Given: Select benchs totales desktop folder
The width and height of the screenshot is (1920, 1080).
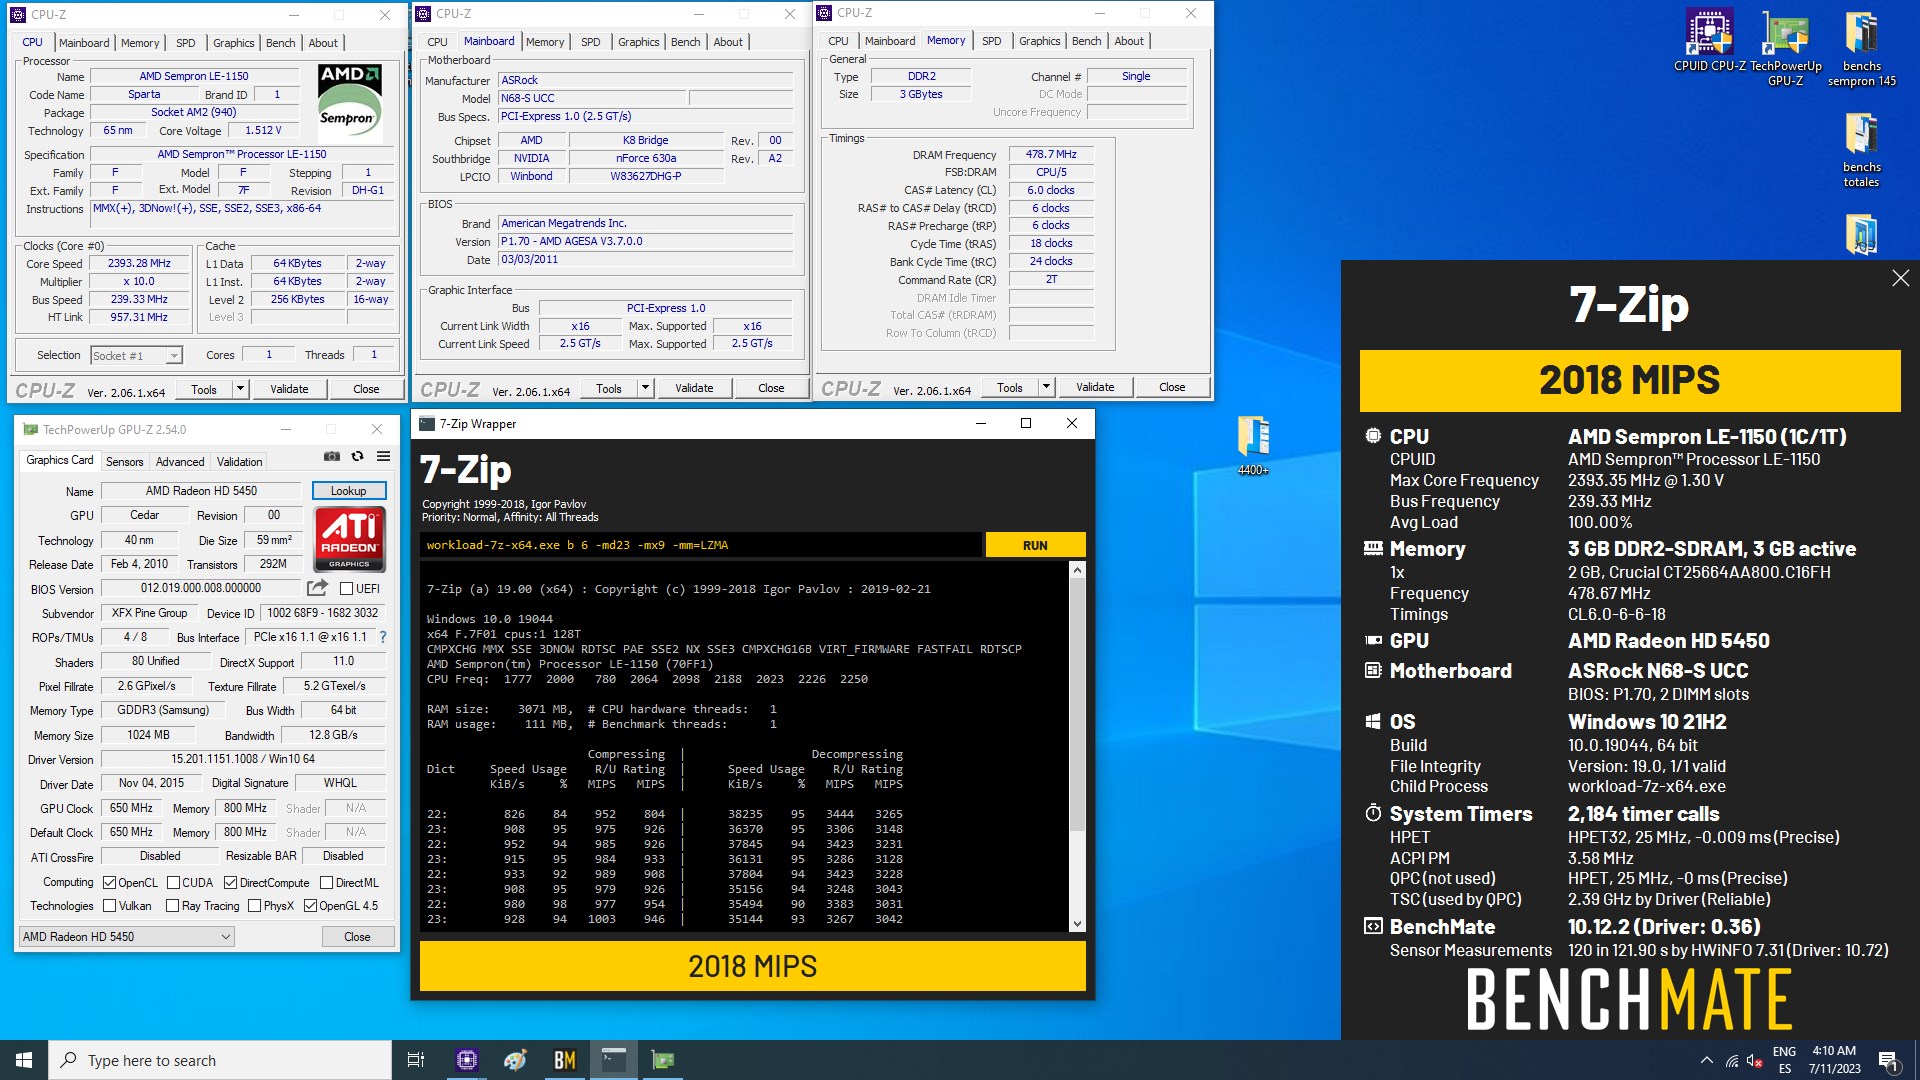Looking at the screenshot, I should click(1861, 150).
